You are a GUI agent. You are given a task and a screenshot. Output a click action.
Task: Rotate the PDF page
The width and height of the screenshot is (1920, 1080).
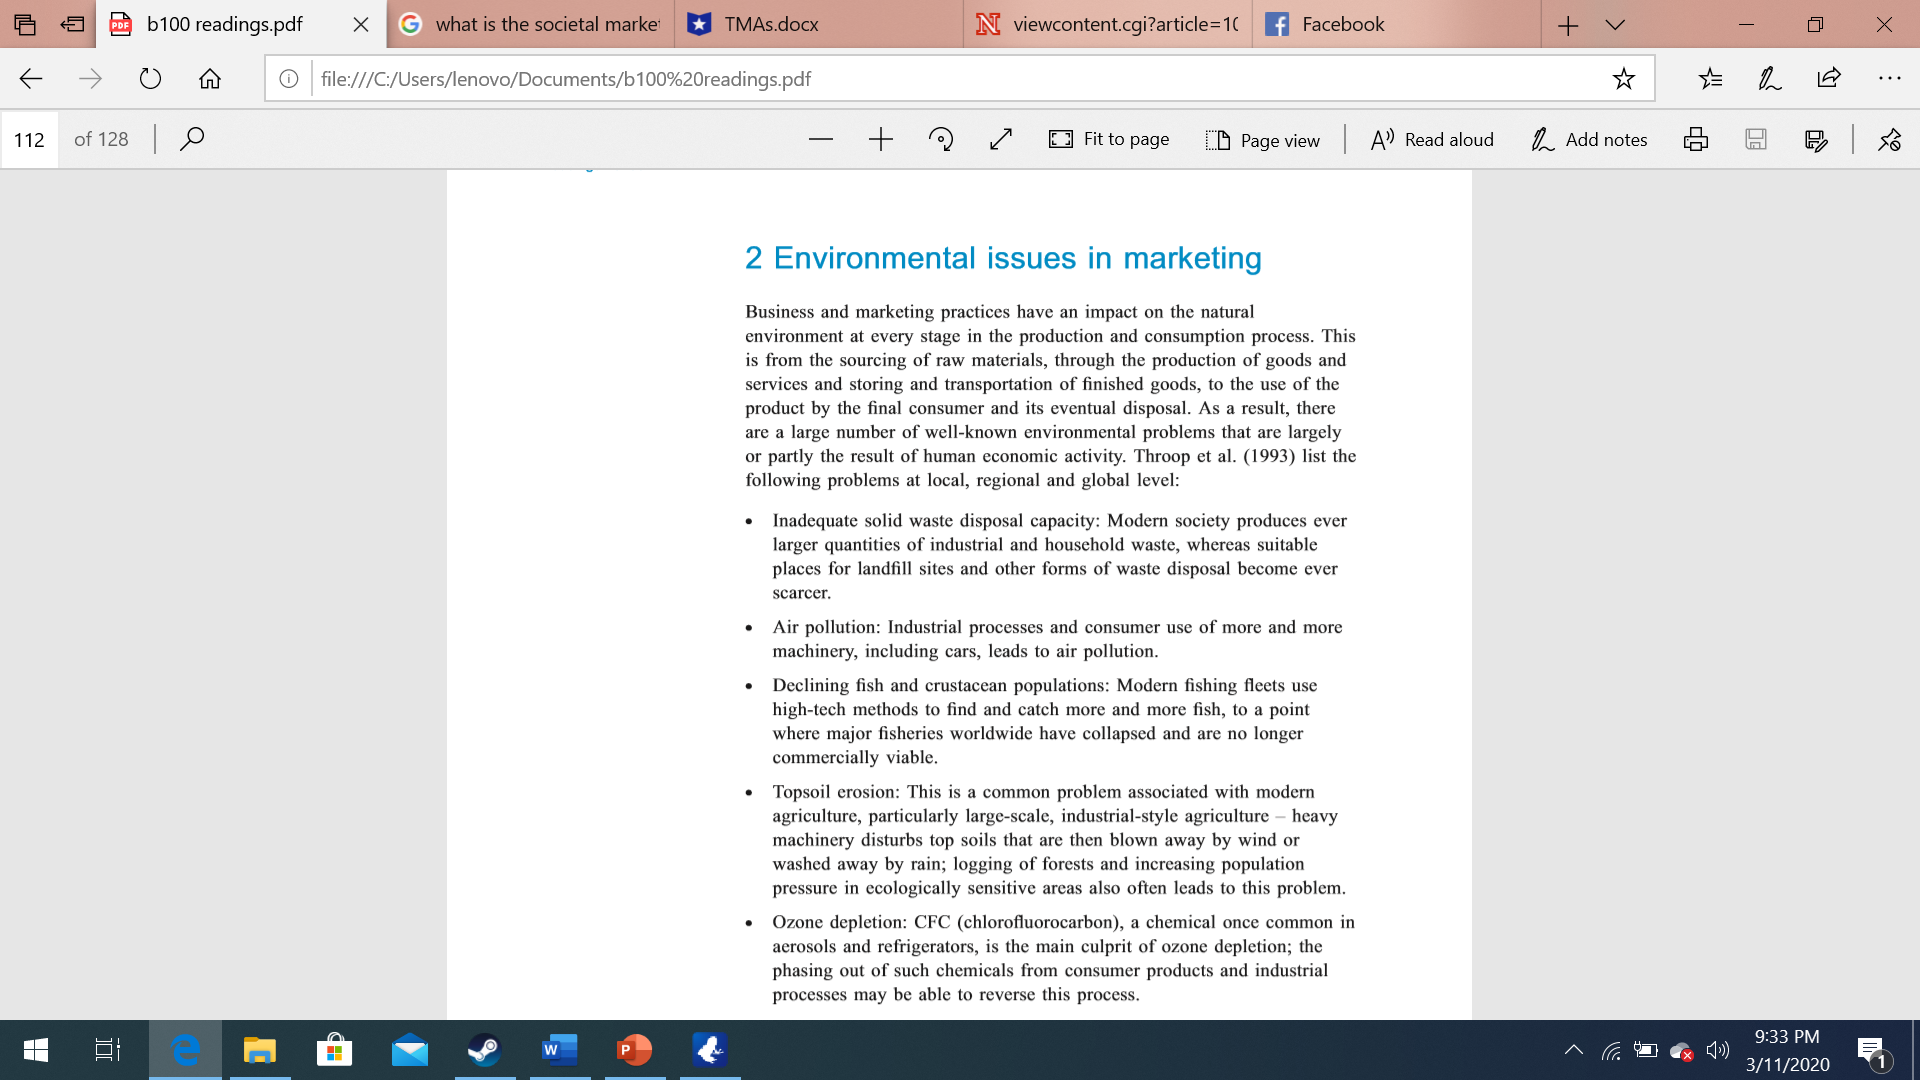pos(941,139)
